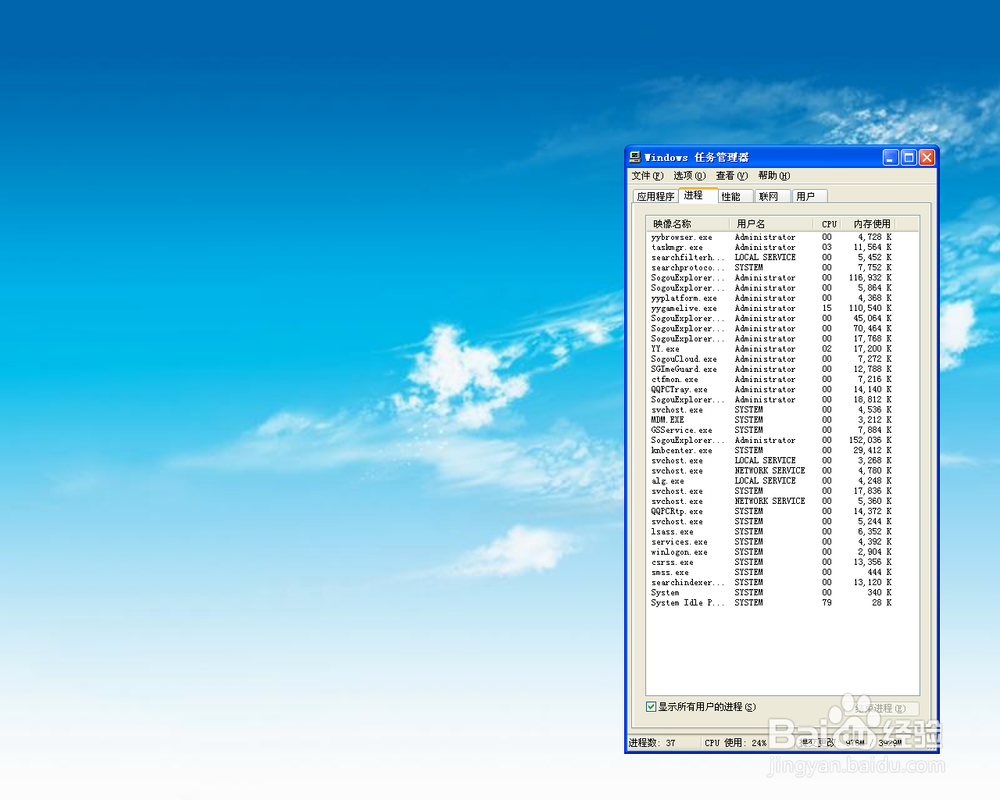Click CPU value 79 of System Idle
1000x800 pixels.
click(827, 603)
